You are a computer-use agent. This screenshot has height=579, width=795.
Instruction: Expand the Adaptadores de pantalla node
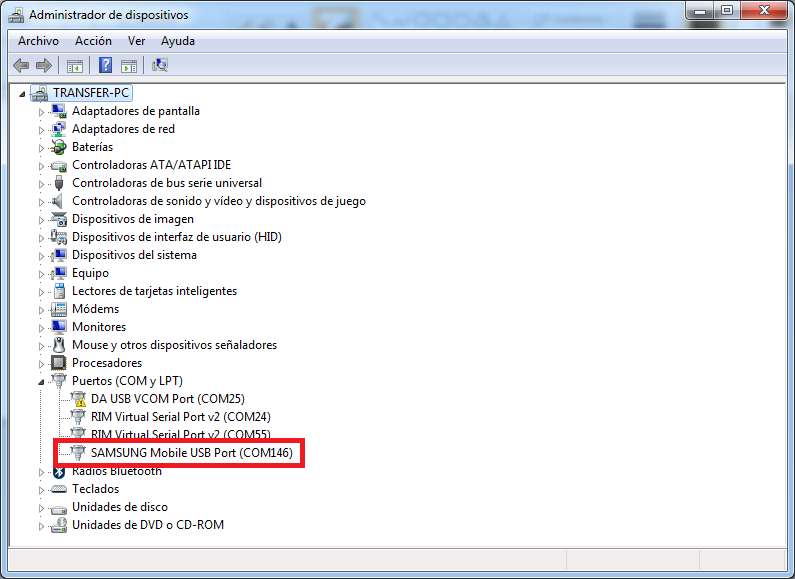pos(42,112)
